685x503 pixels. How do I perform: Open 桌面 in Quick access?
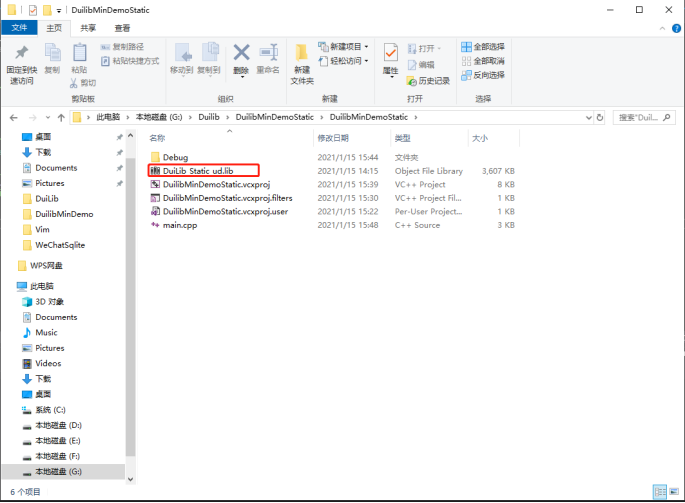pyautogui.click(x=43, y=137)
